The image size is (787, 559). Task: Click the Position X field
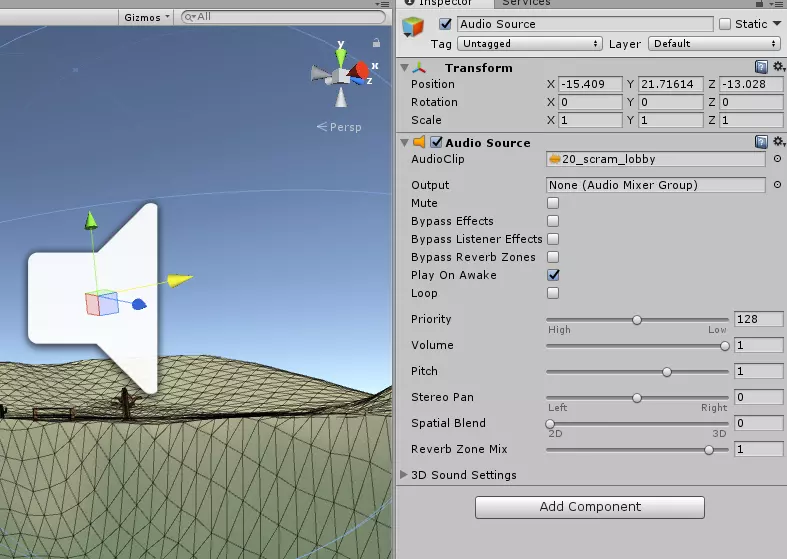click(590, 84)
